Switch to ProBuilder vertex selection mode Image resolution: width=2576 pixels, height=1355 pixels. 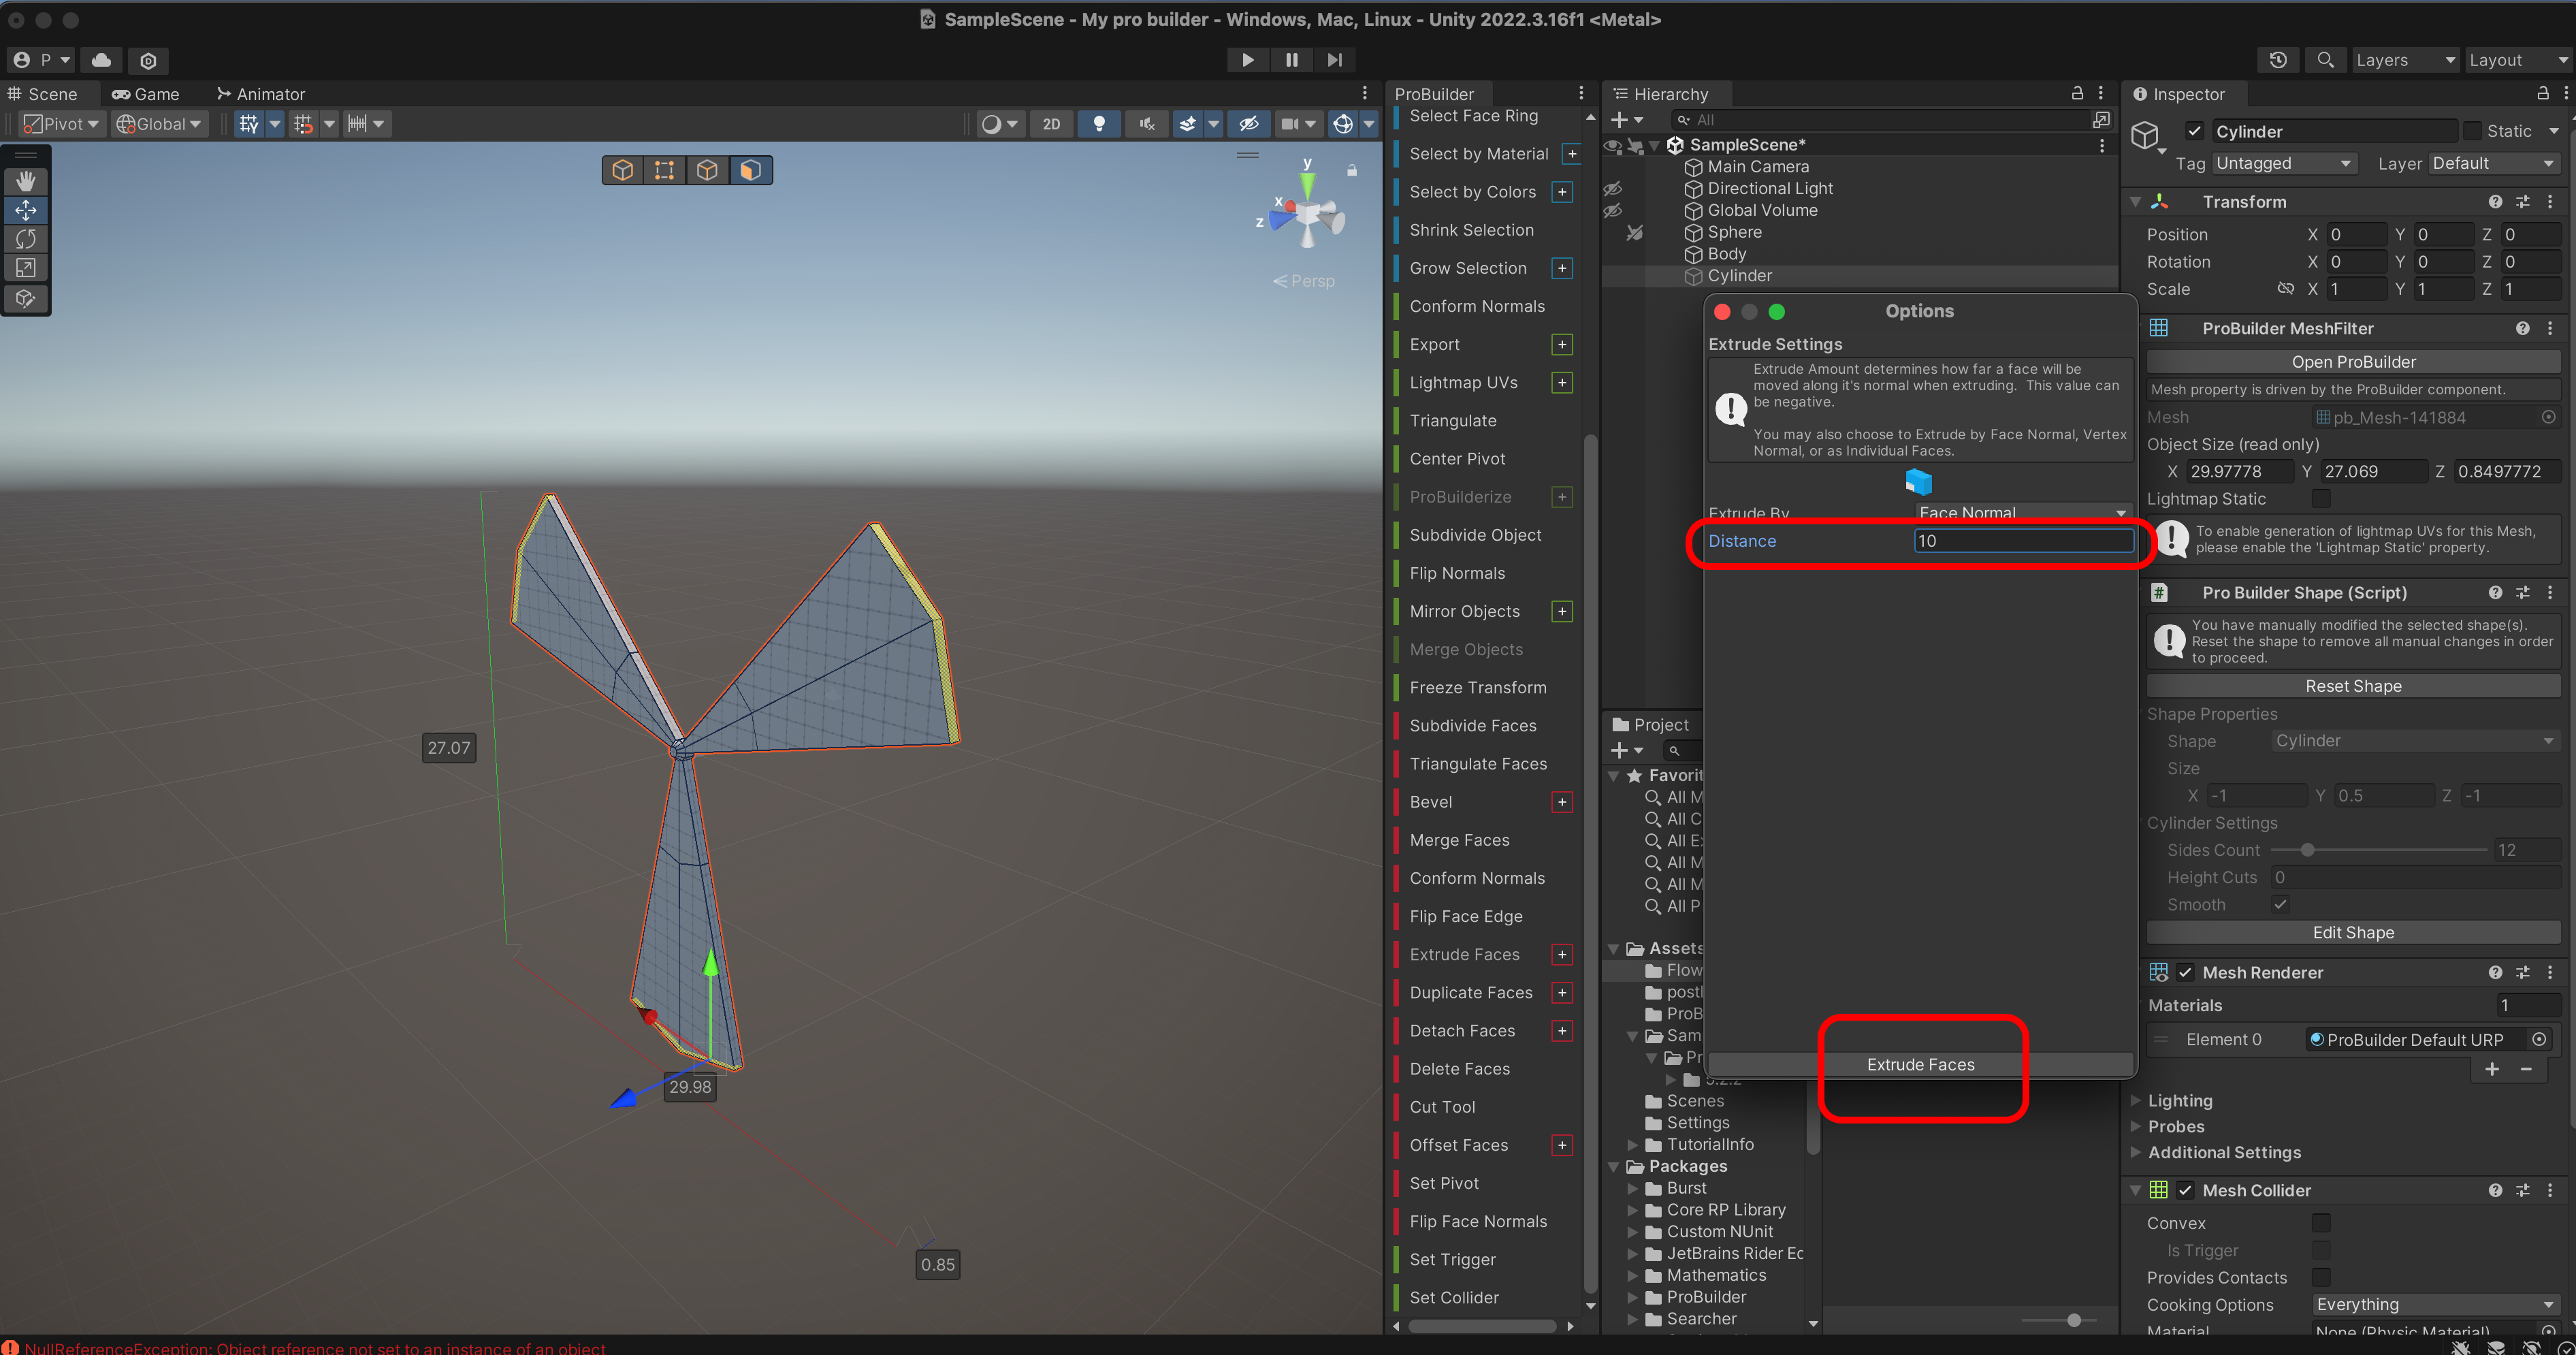point(664,170)
